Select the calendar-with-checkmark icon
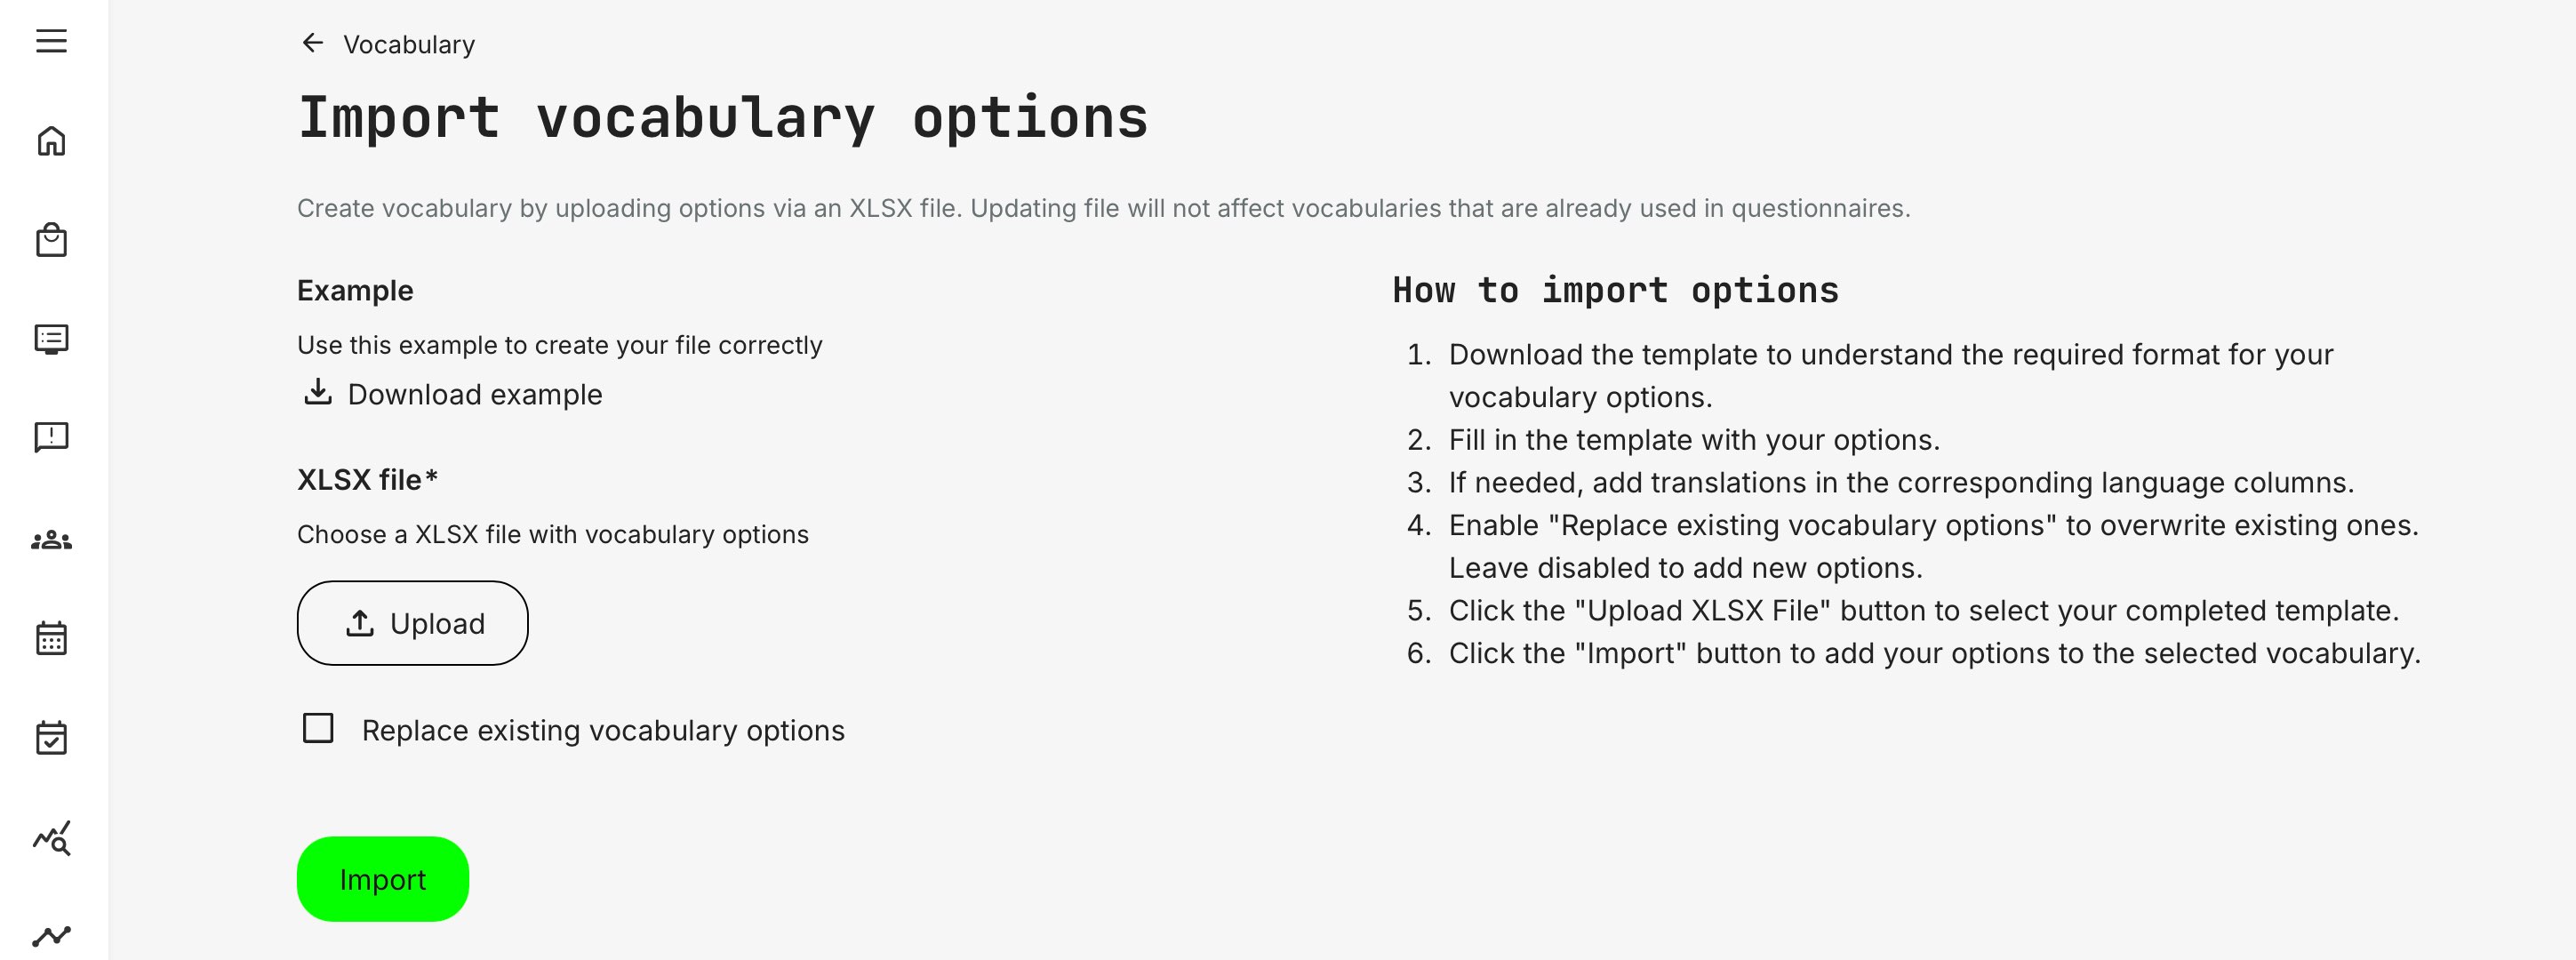This screenshot has width=2576, height=960. (x=52, y=738)
